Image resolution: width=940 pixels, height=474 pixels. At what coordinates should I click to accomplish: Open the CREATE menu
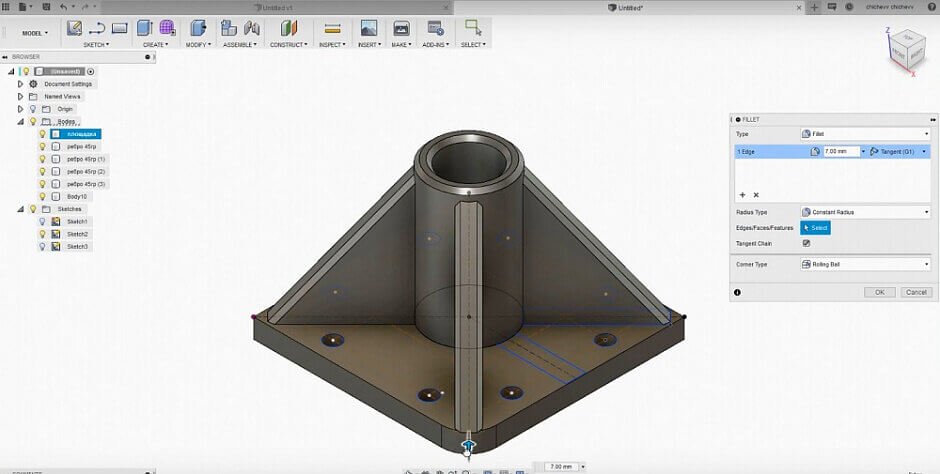(155, 45)
